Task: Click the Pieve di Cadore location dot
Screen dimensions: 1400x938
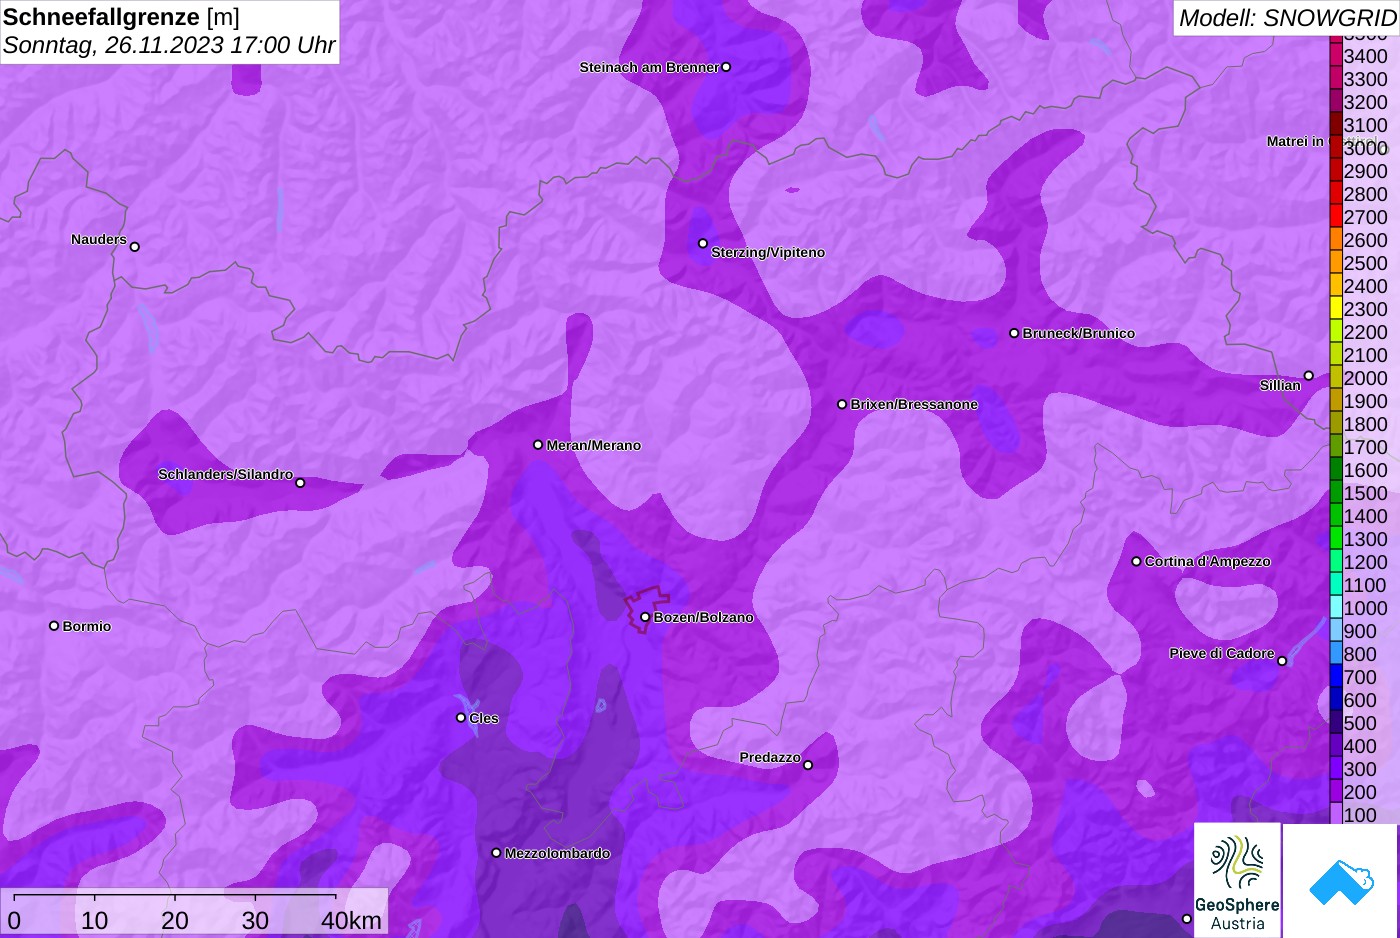Action: [x=1282, y=661]
